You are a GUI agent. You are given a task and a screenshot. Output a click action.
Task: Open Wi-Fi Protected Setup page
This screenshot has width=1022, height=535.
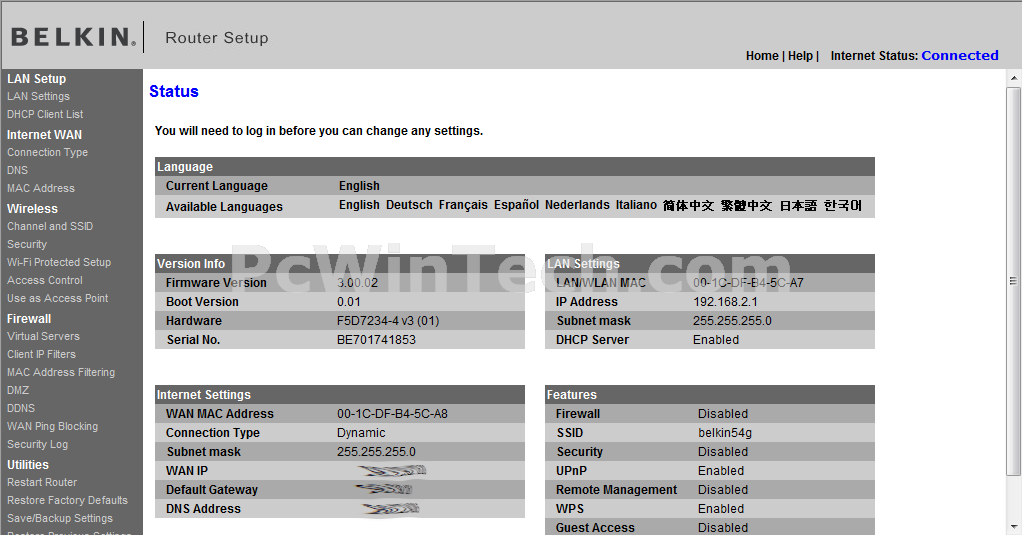[59, 262]
